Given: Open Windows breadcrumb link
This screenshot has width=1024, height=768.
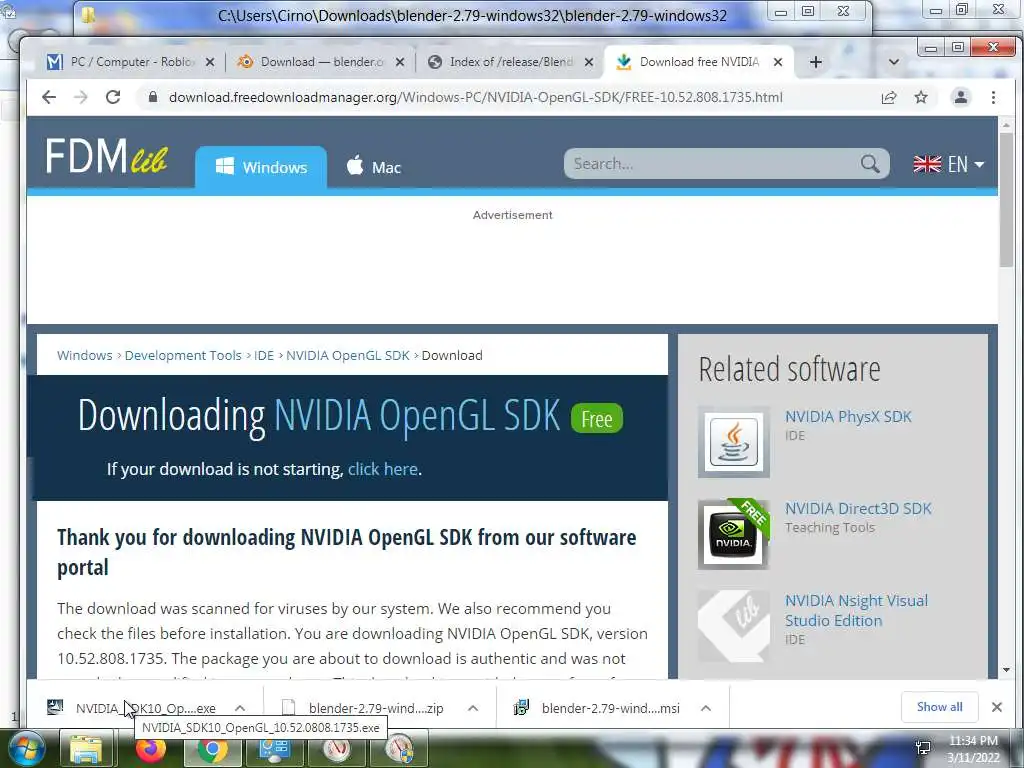Looking at the screenshot, I should click(85, 355).
